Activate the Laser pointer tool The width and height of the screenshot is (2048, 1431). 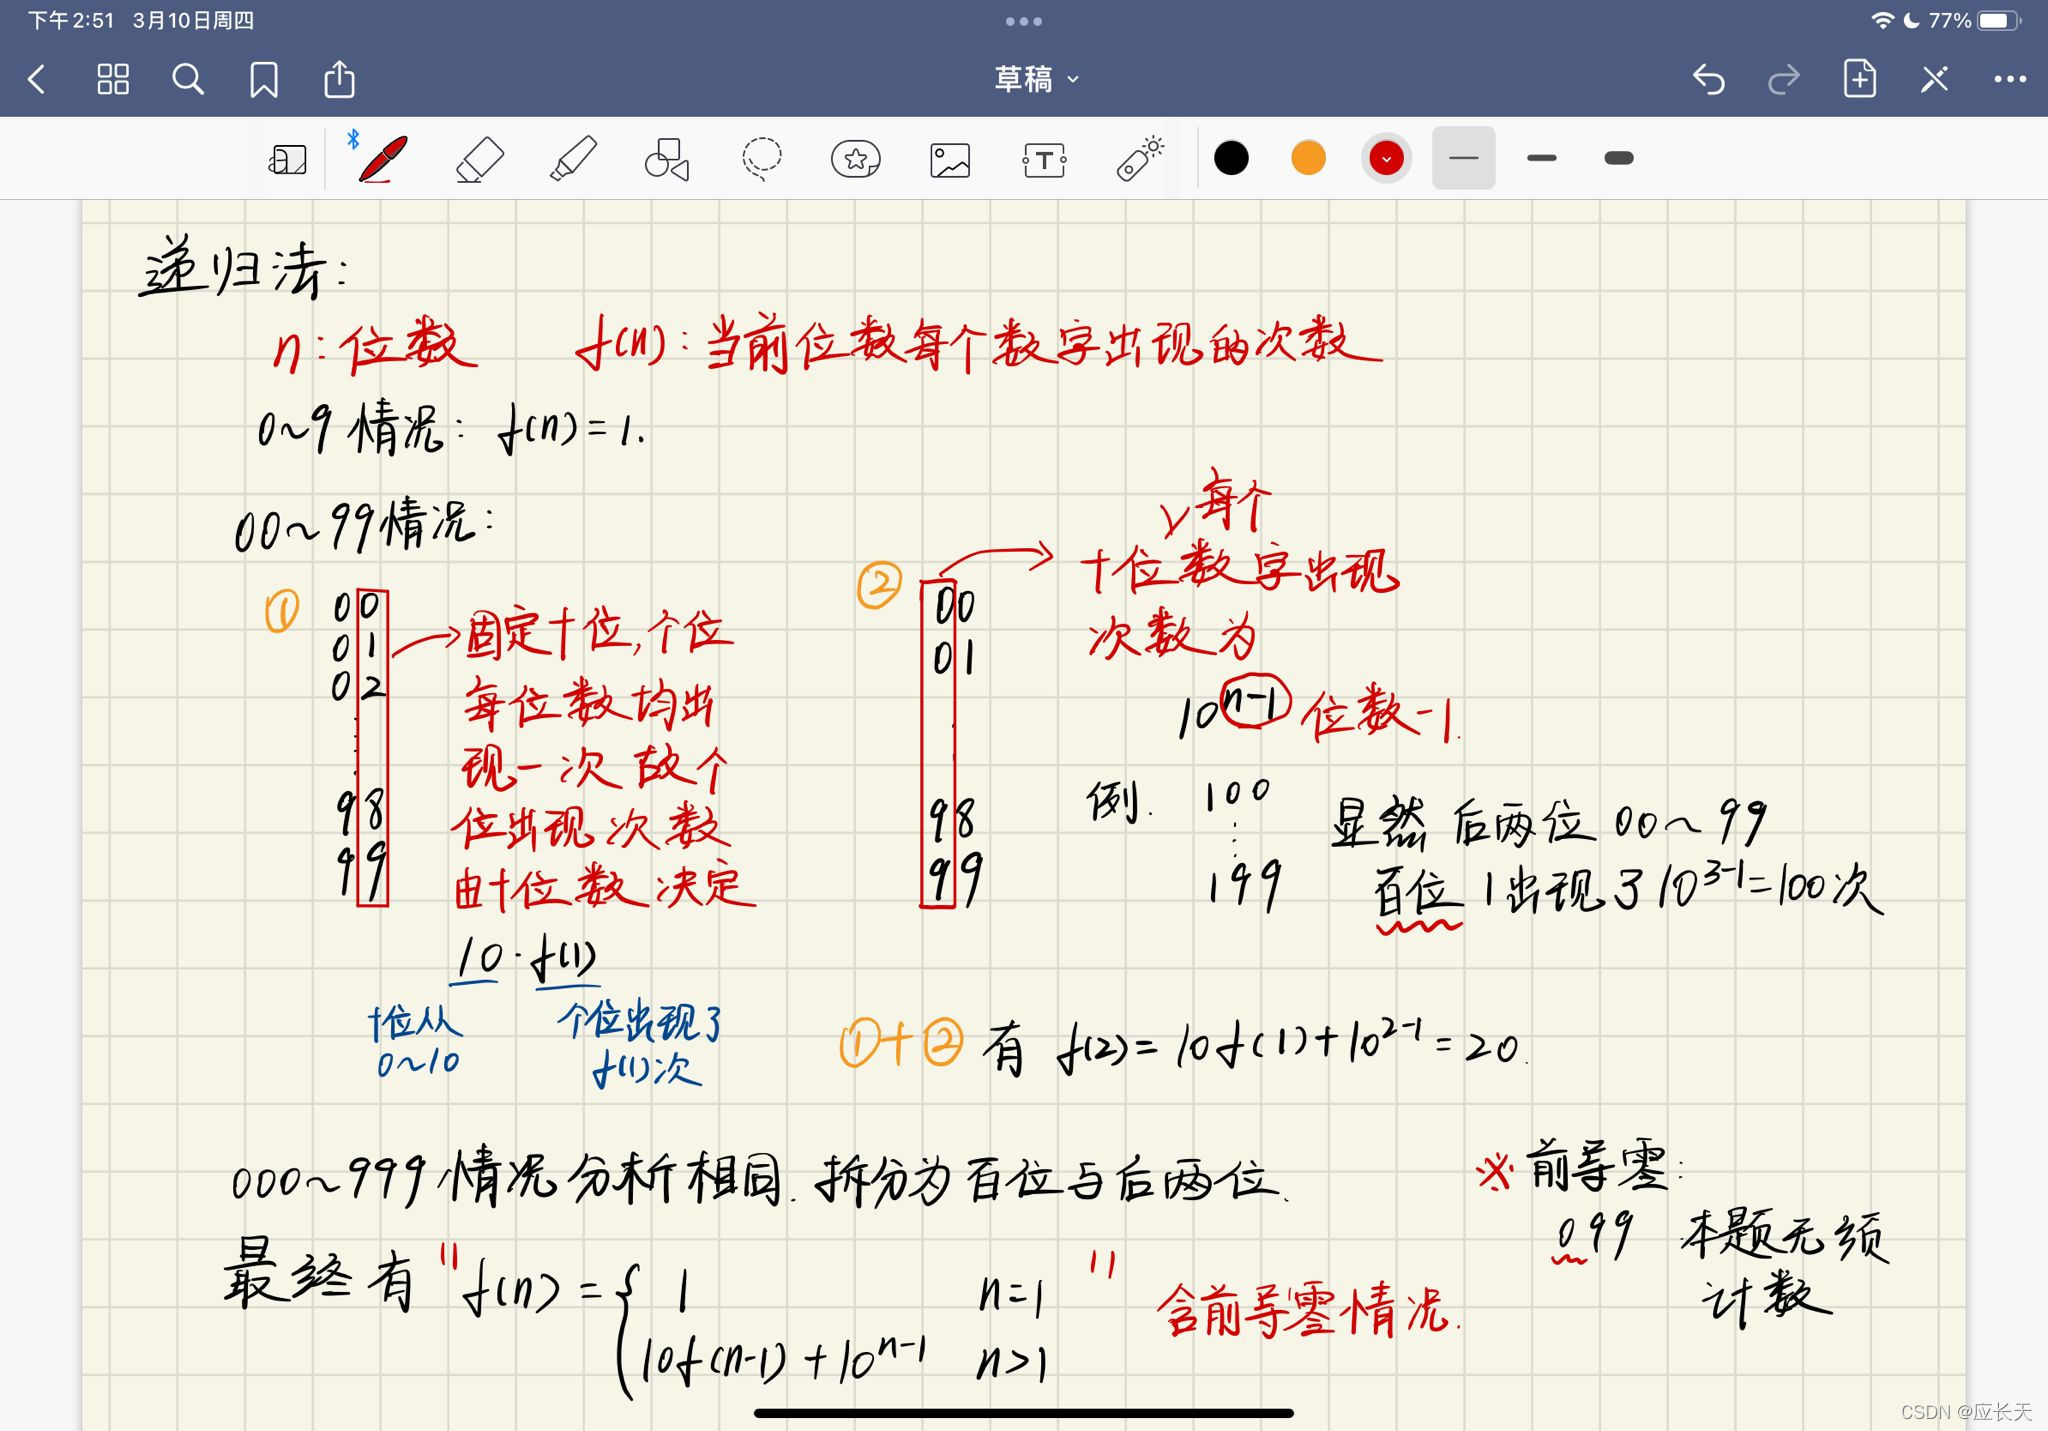[1139, 158]
